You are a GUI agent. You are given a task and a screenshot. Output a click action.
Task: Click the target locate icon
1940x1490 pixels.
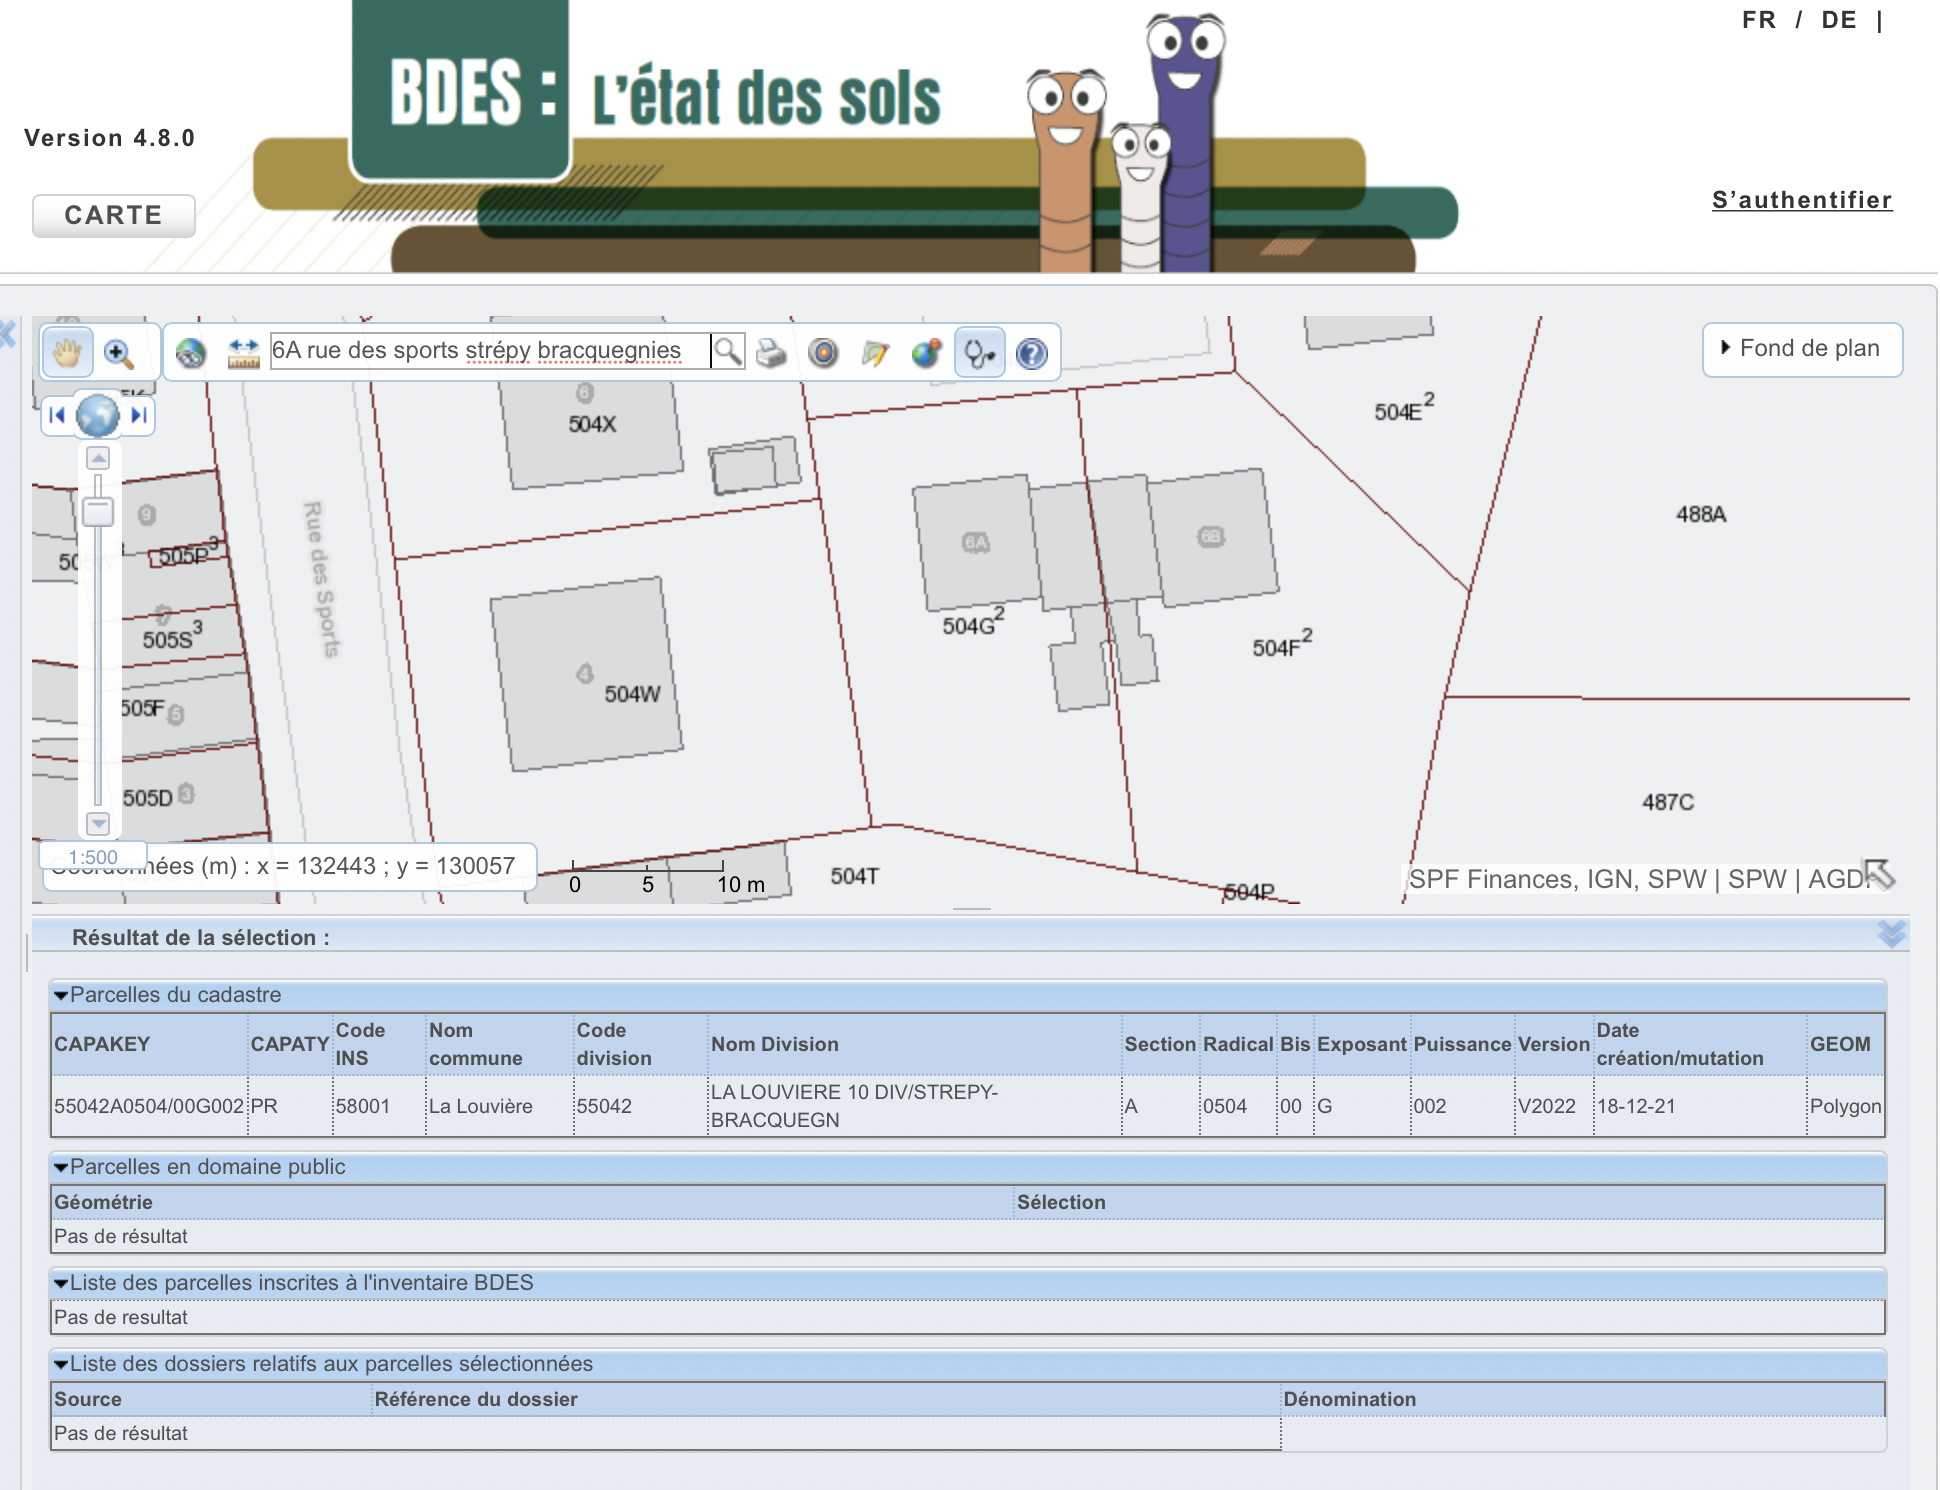click(x=823, y=353)
